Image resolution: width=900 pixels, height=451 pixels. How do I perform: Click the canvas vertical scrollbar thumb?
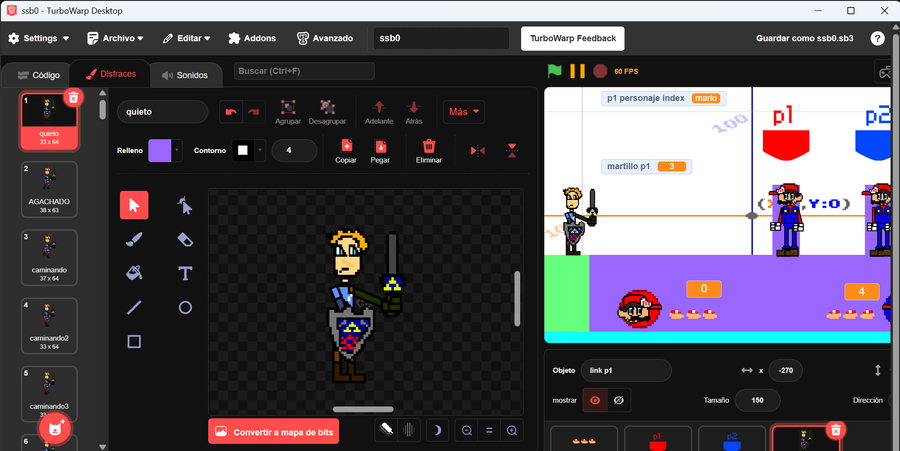[x=517, y=298]
